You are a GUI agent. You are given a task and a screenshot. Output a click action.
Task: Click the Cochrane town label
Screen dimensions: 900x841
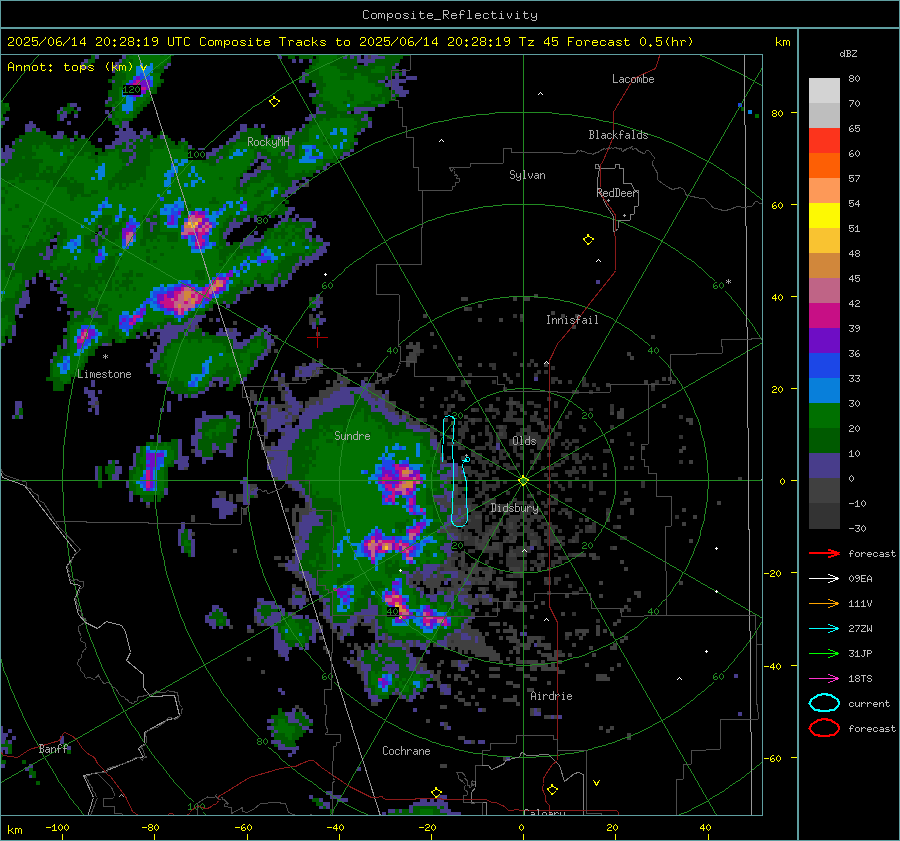click(x=406, y=751)
